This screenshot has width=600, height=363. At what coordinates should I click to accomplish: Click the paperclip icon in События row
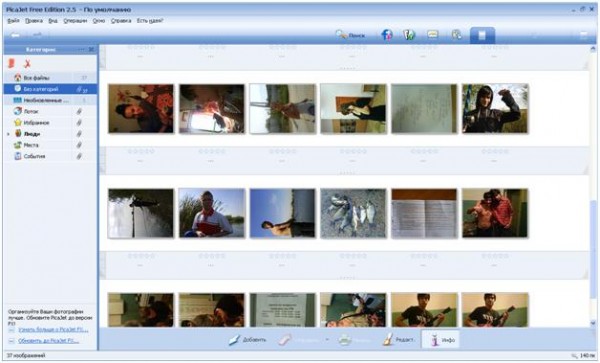(x=79, y=156)
